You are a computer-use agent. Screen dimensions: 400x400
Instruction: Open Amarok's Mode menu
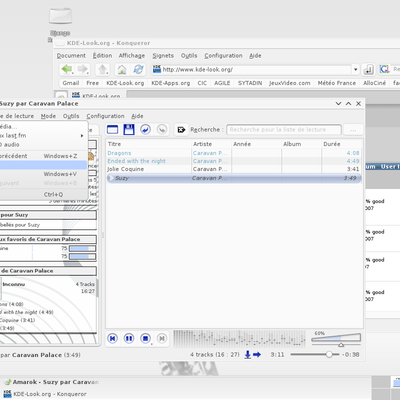[48, 116]
